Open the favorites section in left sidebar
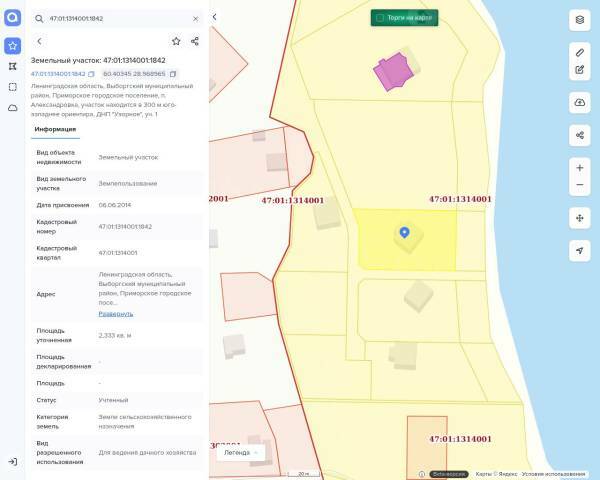600x480 pixels. pos(12,45)
